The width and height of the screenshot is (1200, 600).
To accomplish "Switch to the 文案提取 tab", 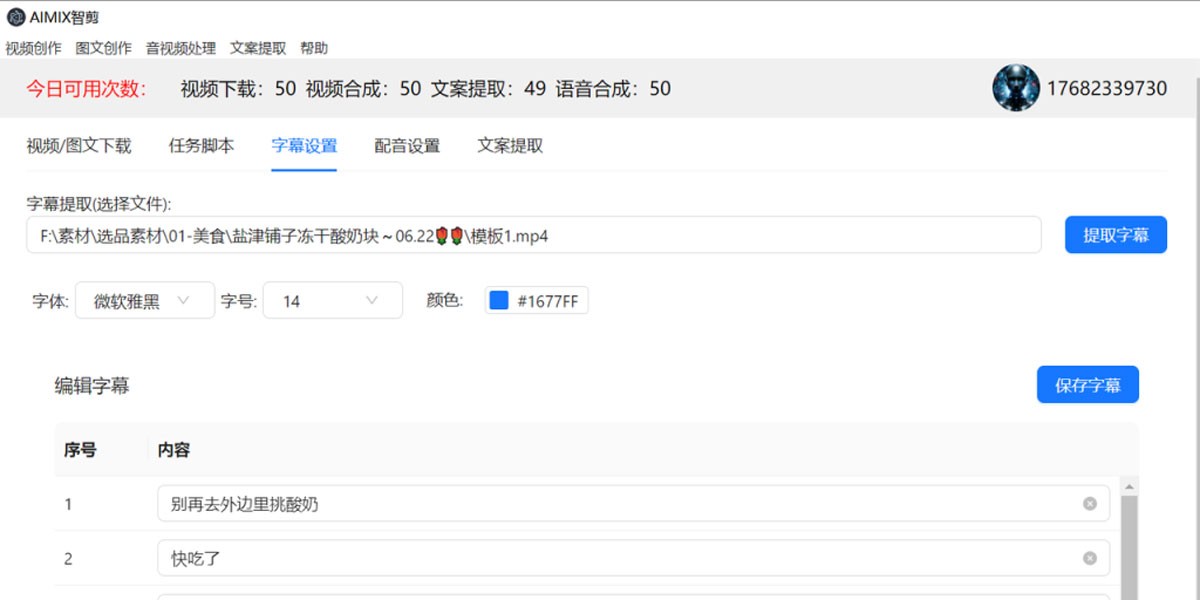I will (x=510, y=146).
